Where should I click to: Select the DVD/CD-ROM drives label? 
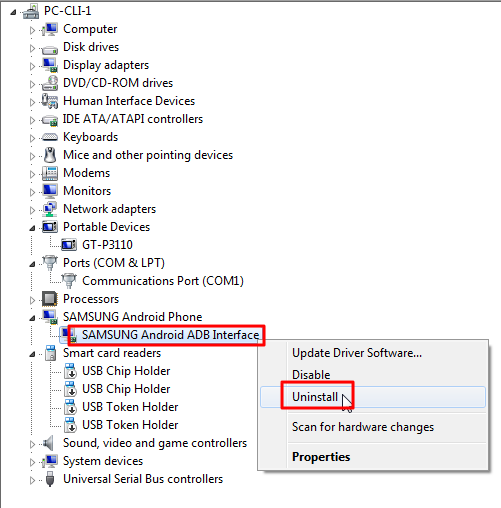tap(118, 83)
